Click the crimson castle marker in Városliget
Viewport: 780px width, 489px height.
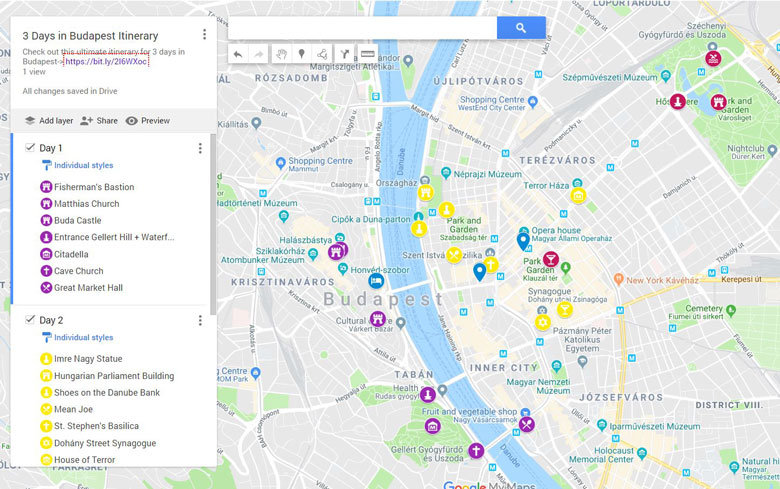(718, 102)
